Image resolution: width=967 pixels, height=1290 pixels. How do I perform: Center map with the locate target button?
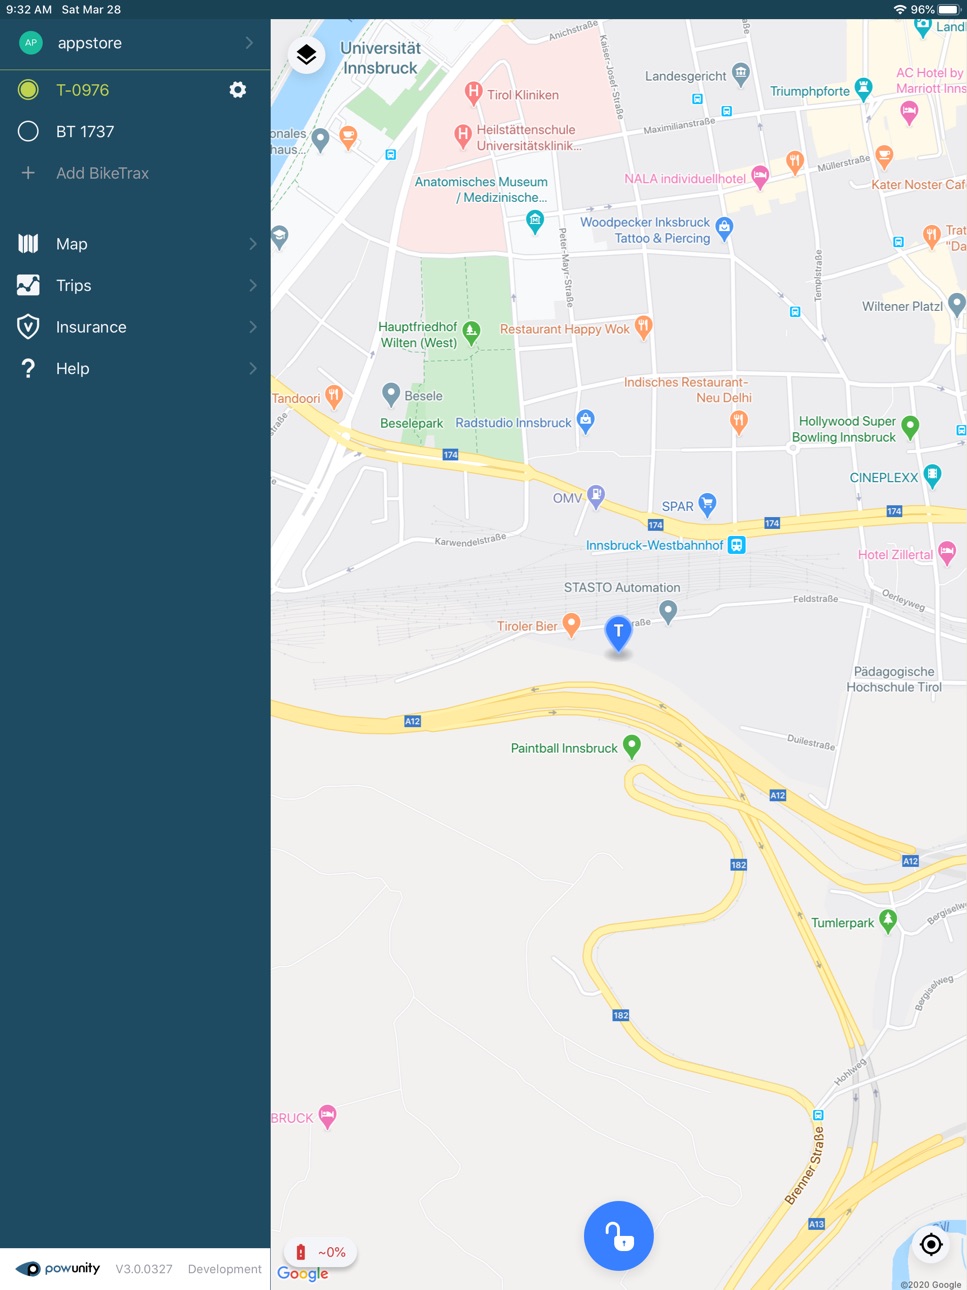pos(931,1245)
